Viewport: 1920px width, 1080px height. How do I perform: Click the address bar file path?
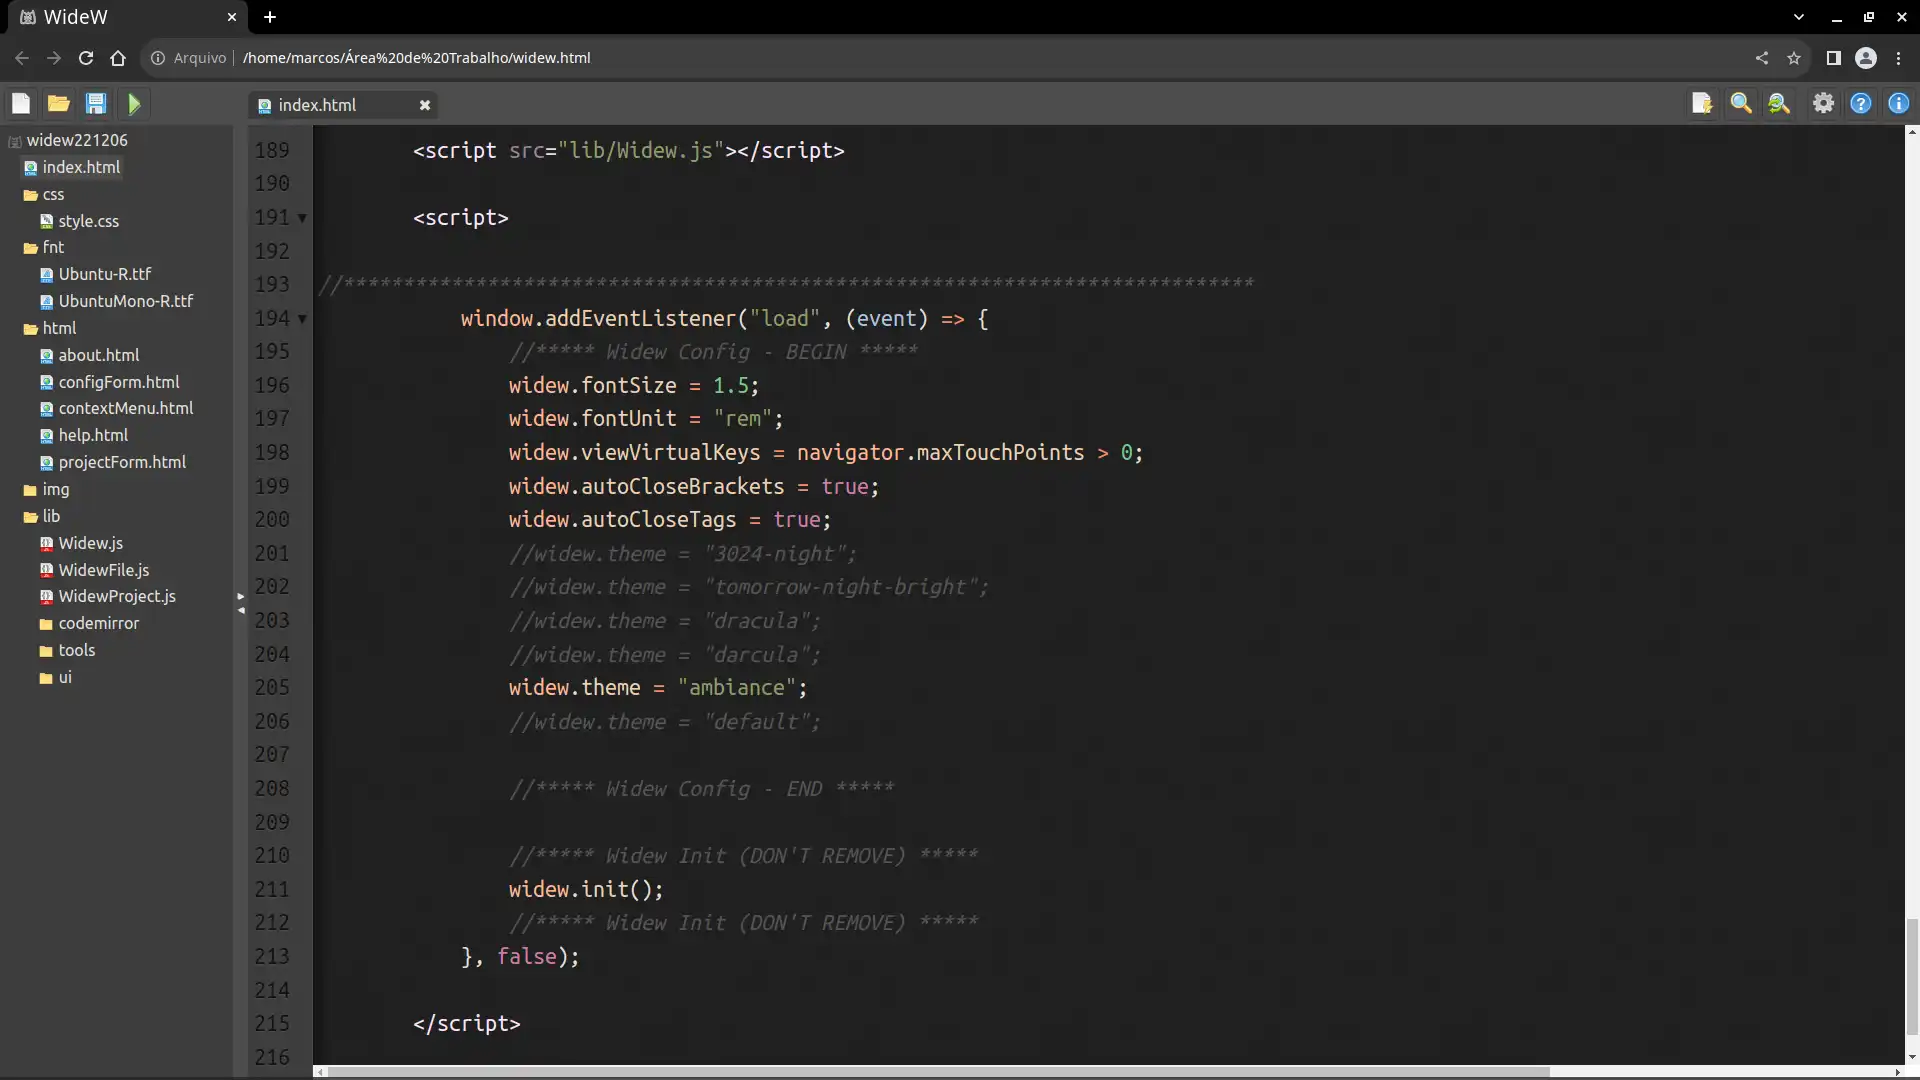(x=414, y=57)
